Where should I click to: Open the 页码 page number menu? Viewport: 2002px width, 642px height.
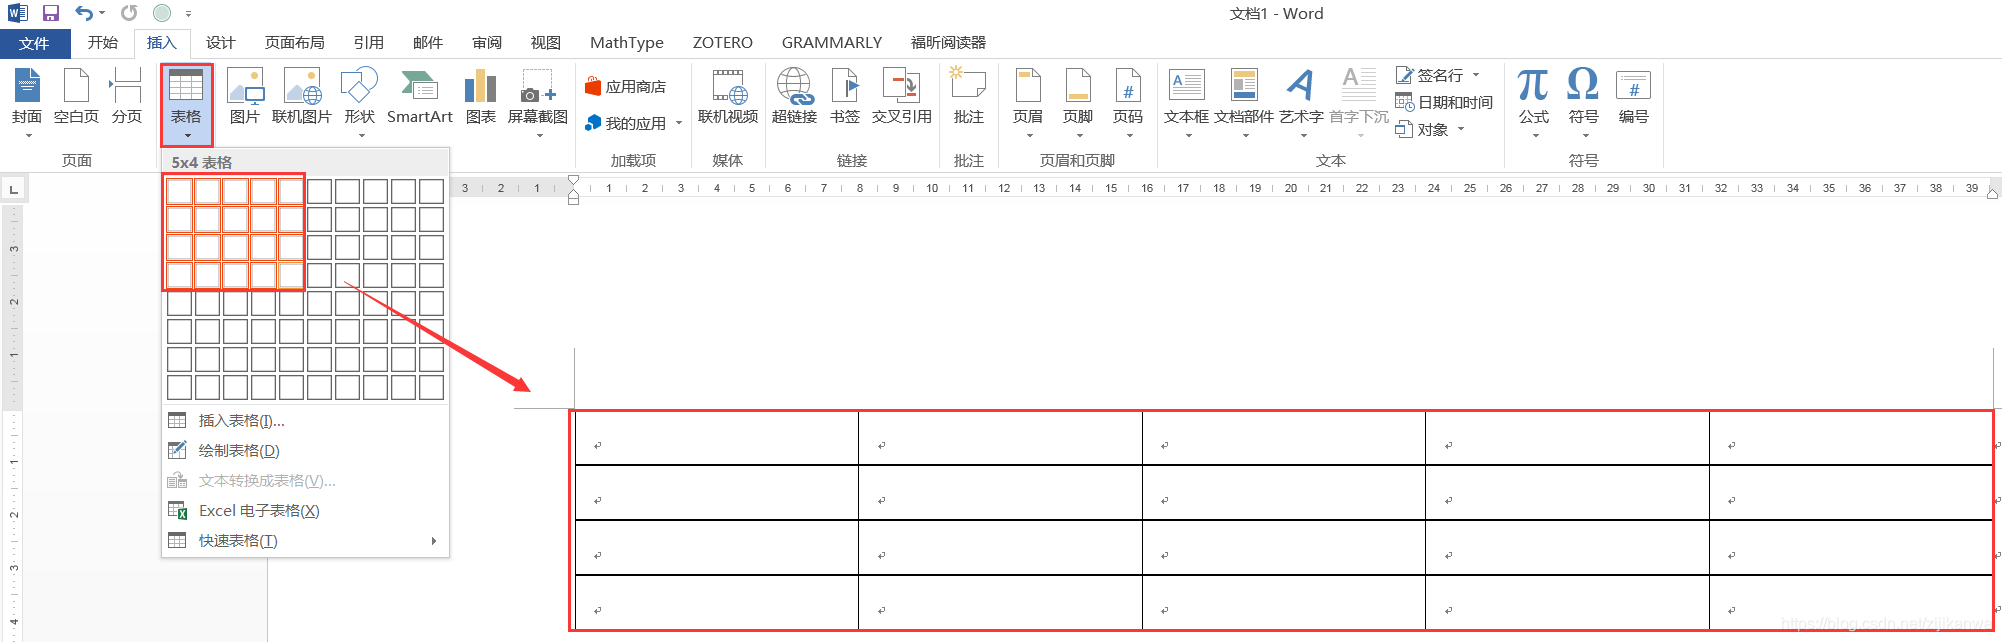click(1128, 100)
